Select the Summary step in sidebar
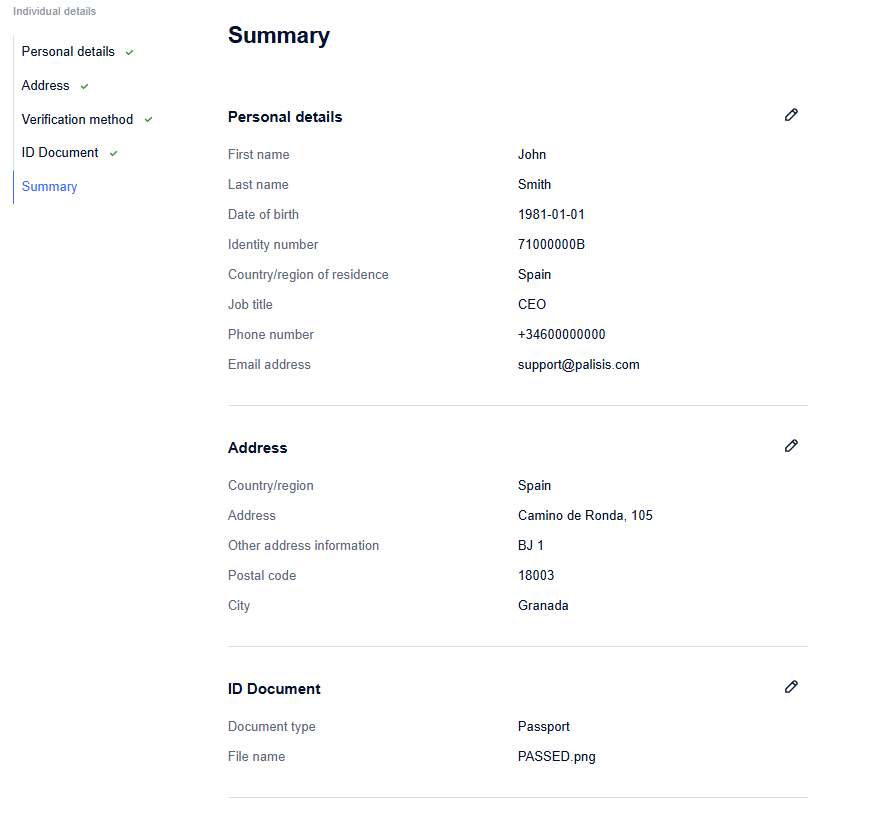Viewport: 880px width, 822px height. click(49, 187)
